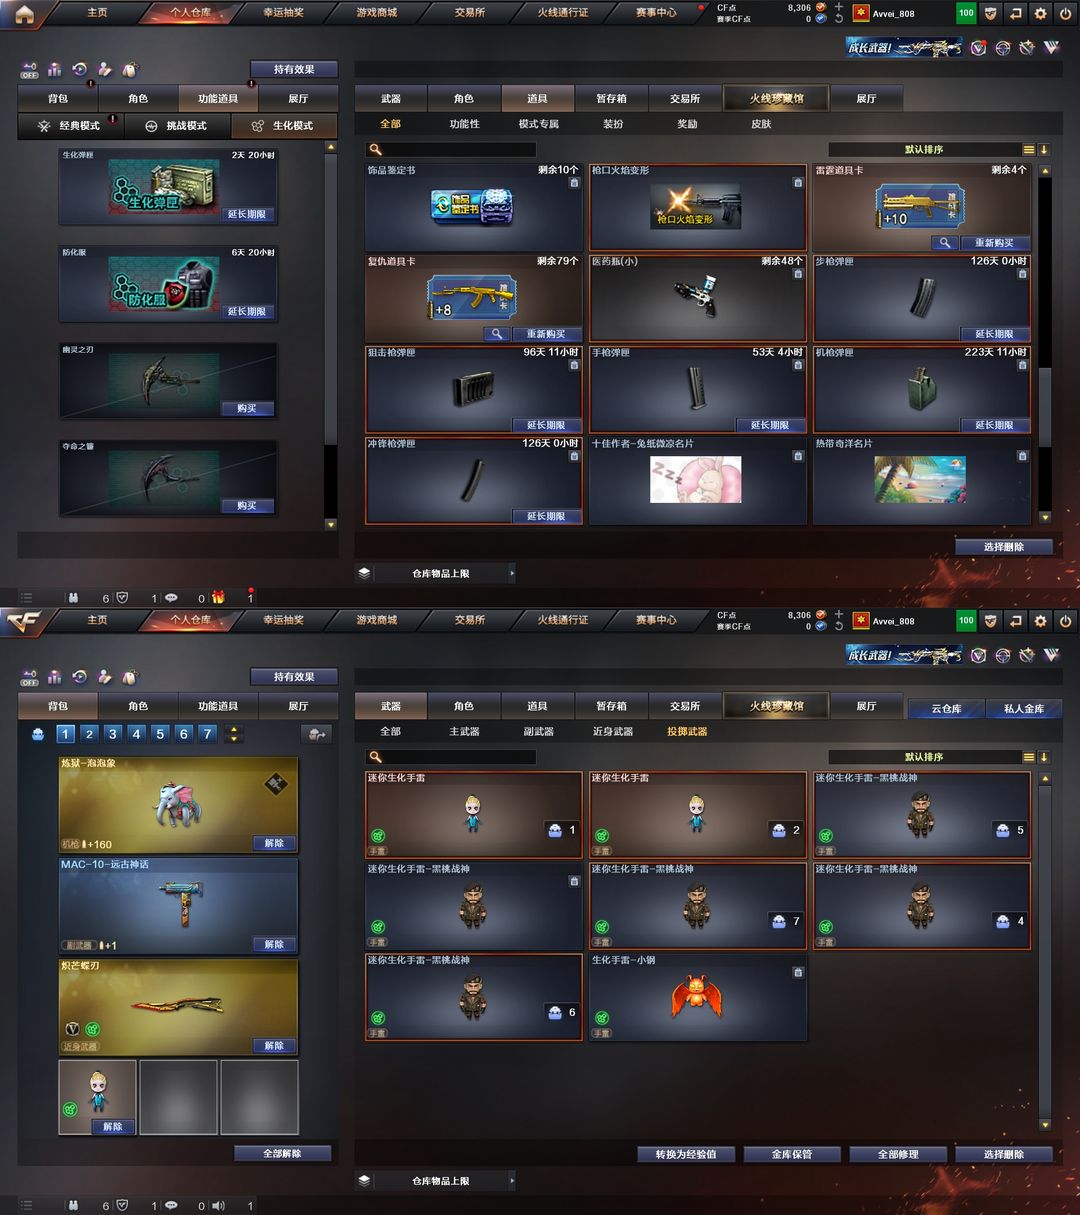Switch to the 近身武器 filter tab
Viewport: 1080px width, 1215px height.
point(613,731)
